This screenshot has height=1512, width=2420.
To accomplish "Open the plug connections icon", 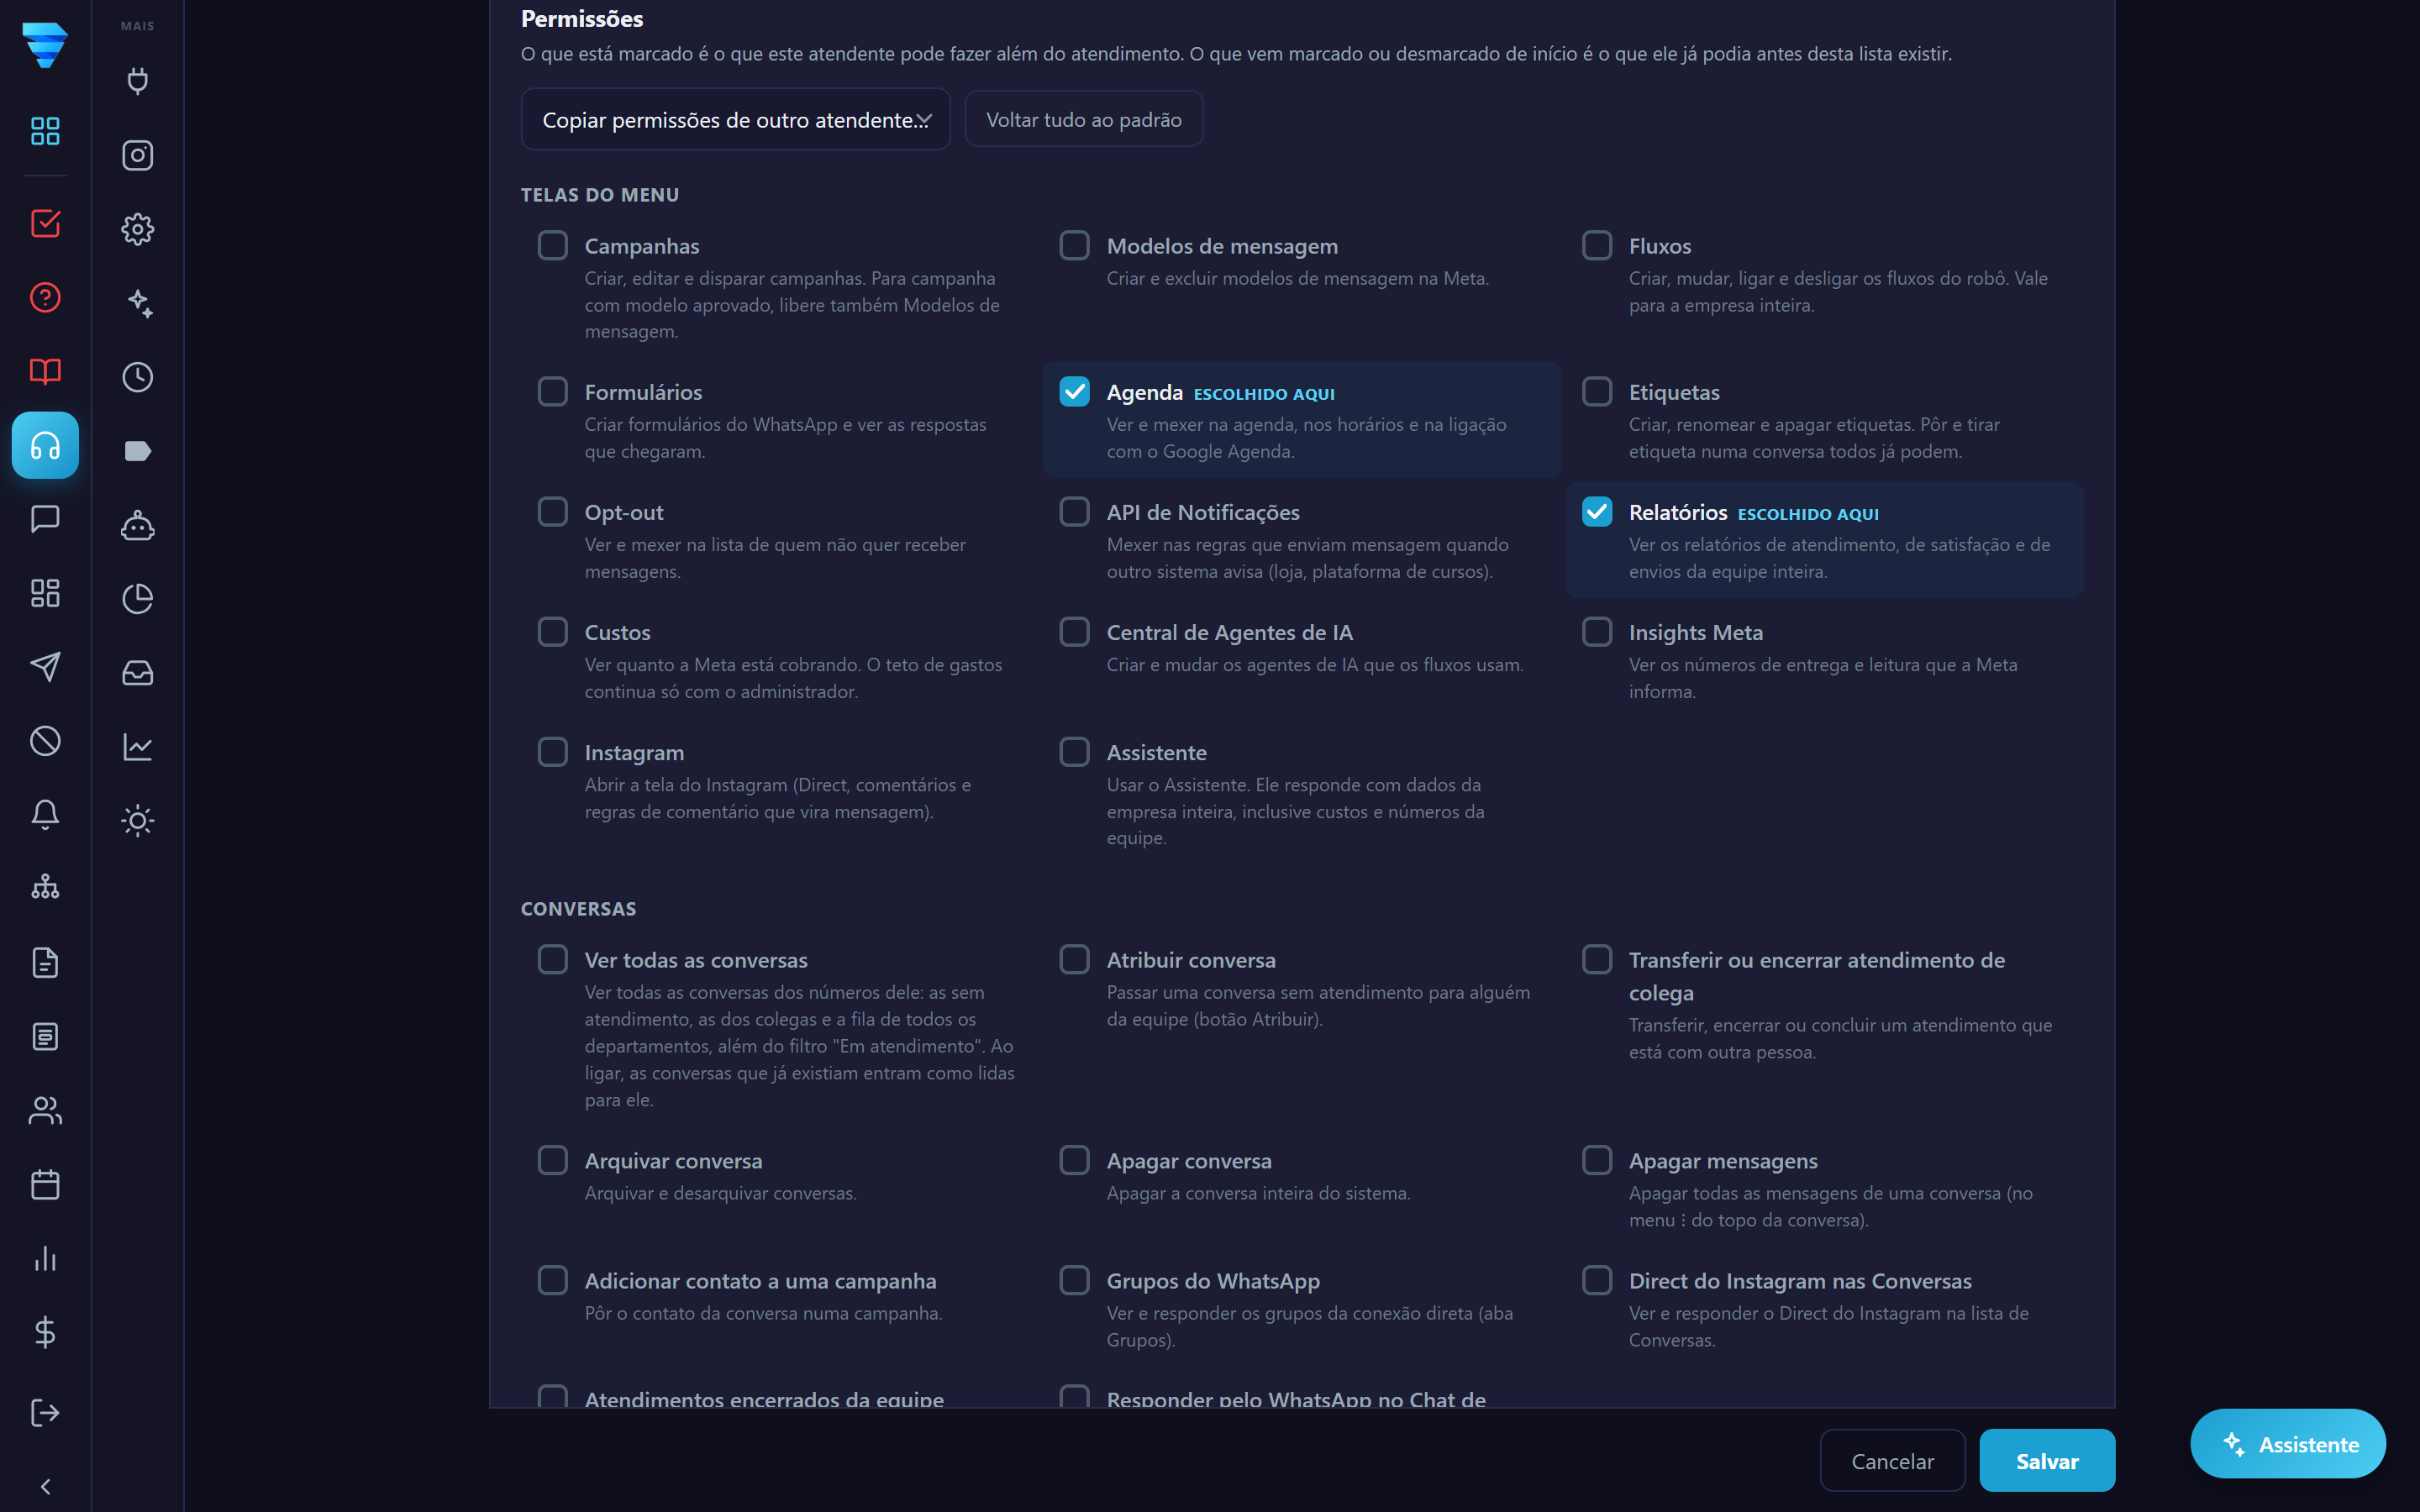I will pos(137,81).
